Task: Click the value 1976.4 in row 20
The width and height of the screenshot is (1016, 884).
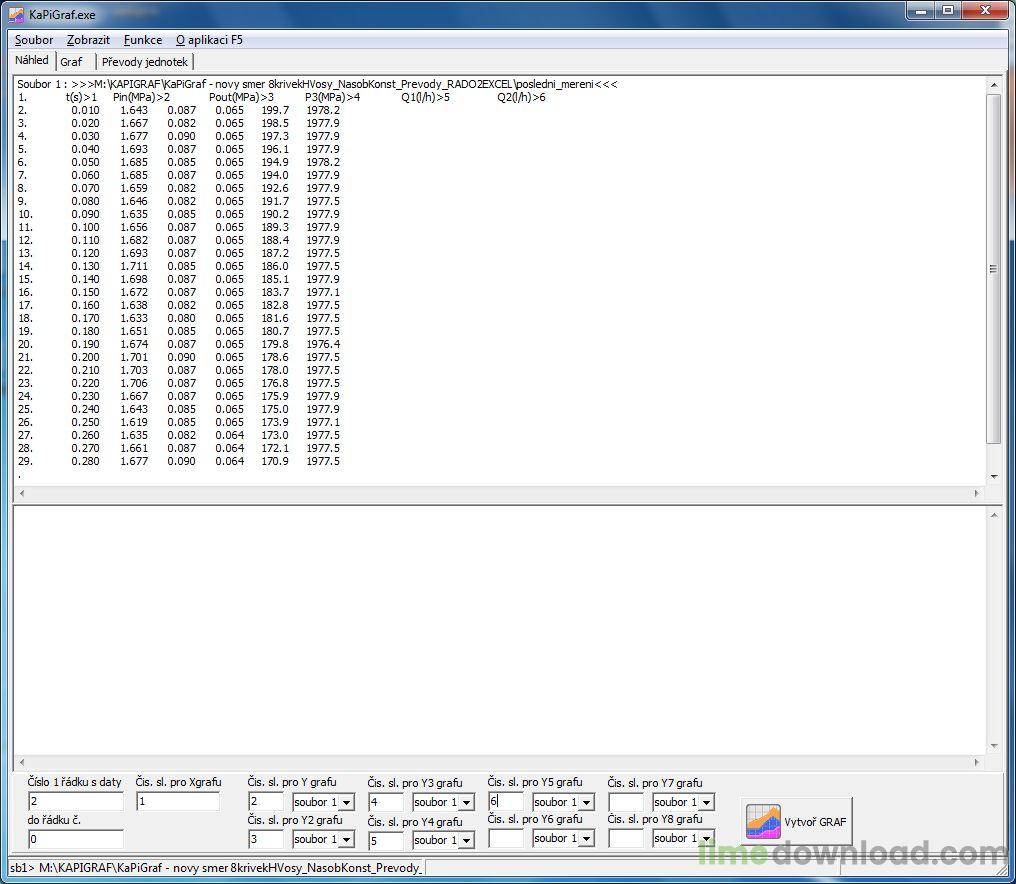Action: 323,344
